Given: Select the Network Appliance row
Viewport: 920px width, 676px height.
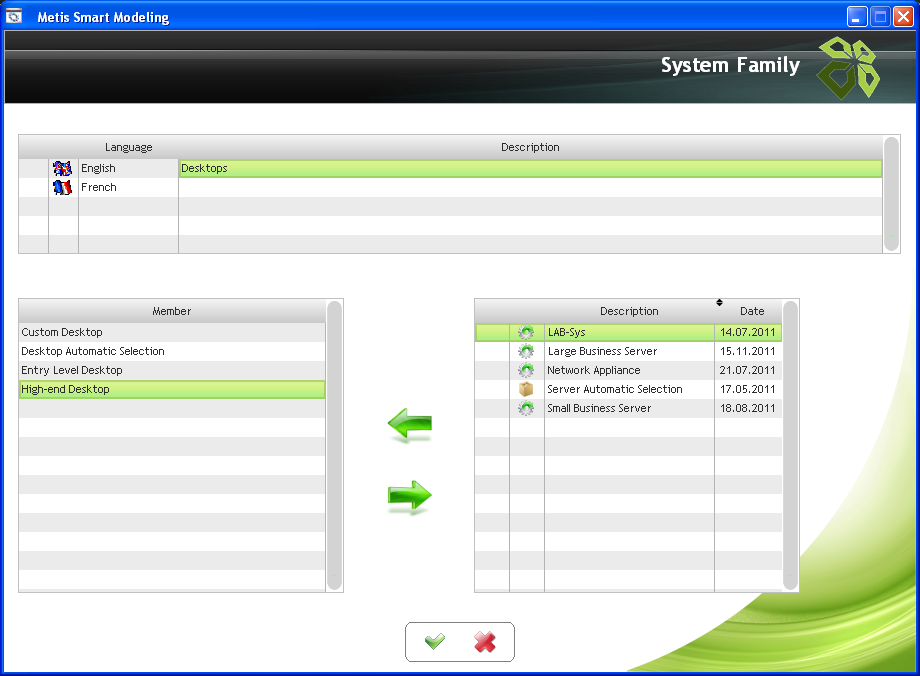Looking at the screenshot, I should (x=628, y=370).
